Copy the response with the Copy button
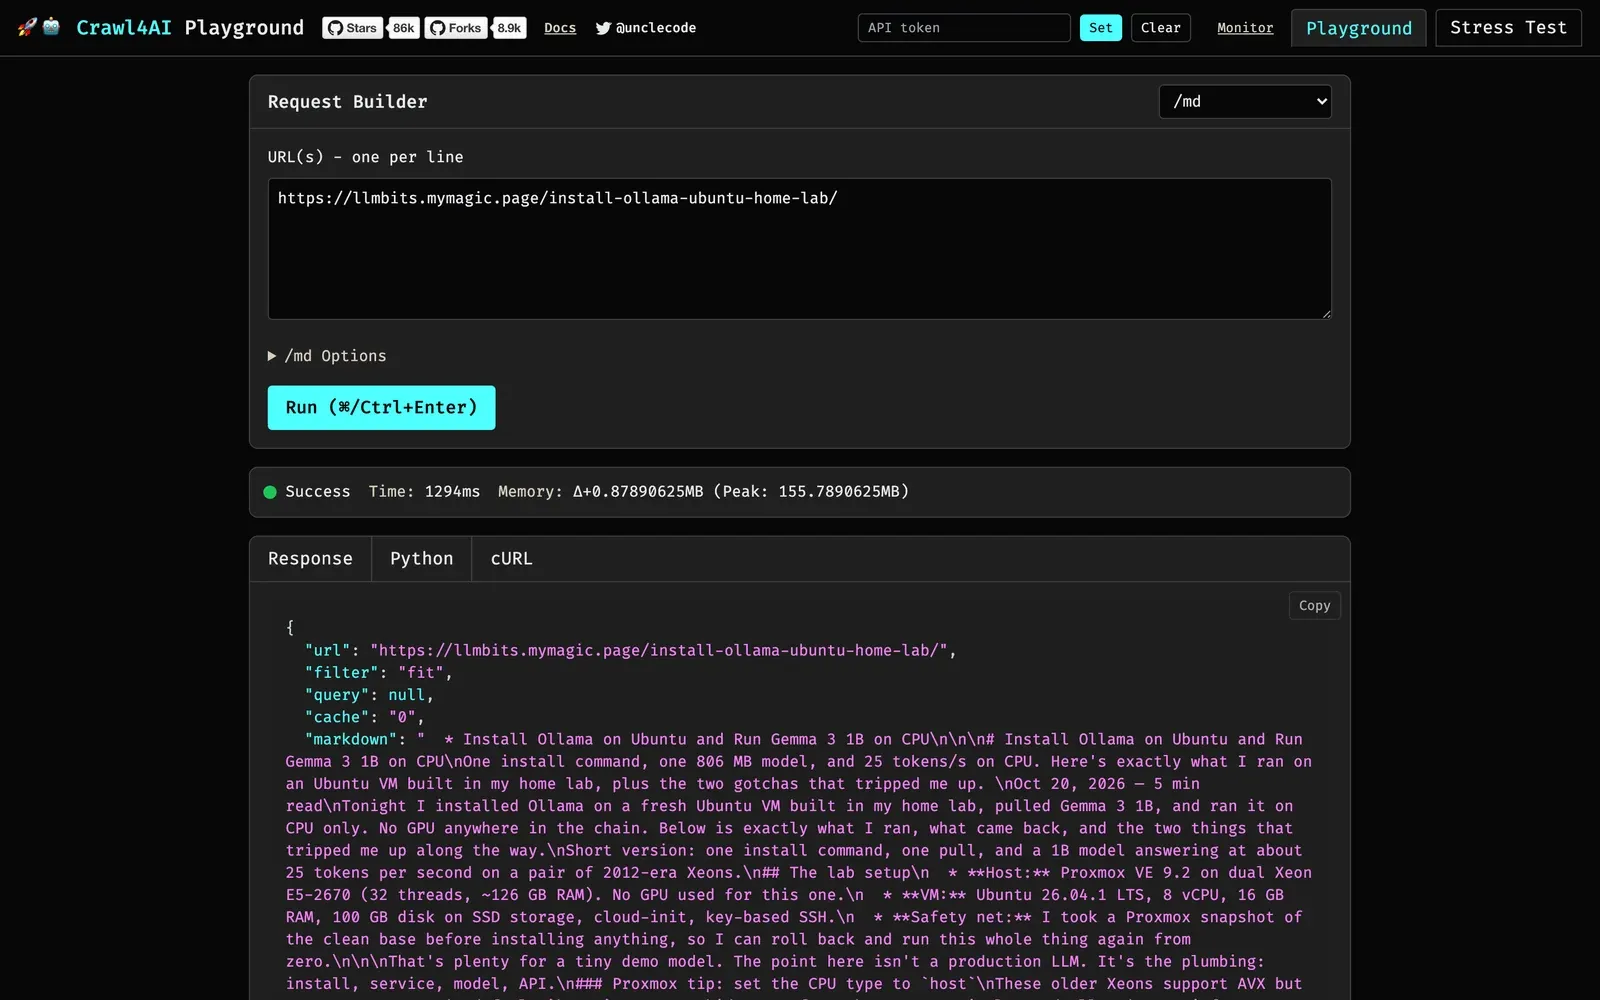Viewport: 1600px width, 1000px height. coord(1314,606)
